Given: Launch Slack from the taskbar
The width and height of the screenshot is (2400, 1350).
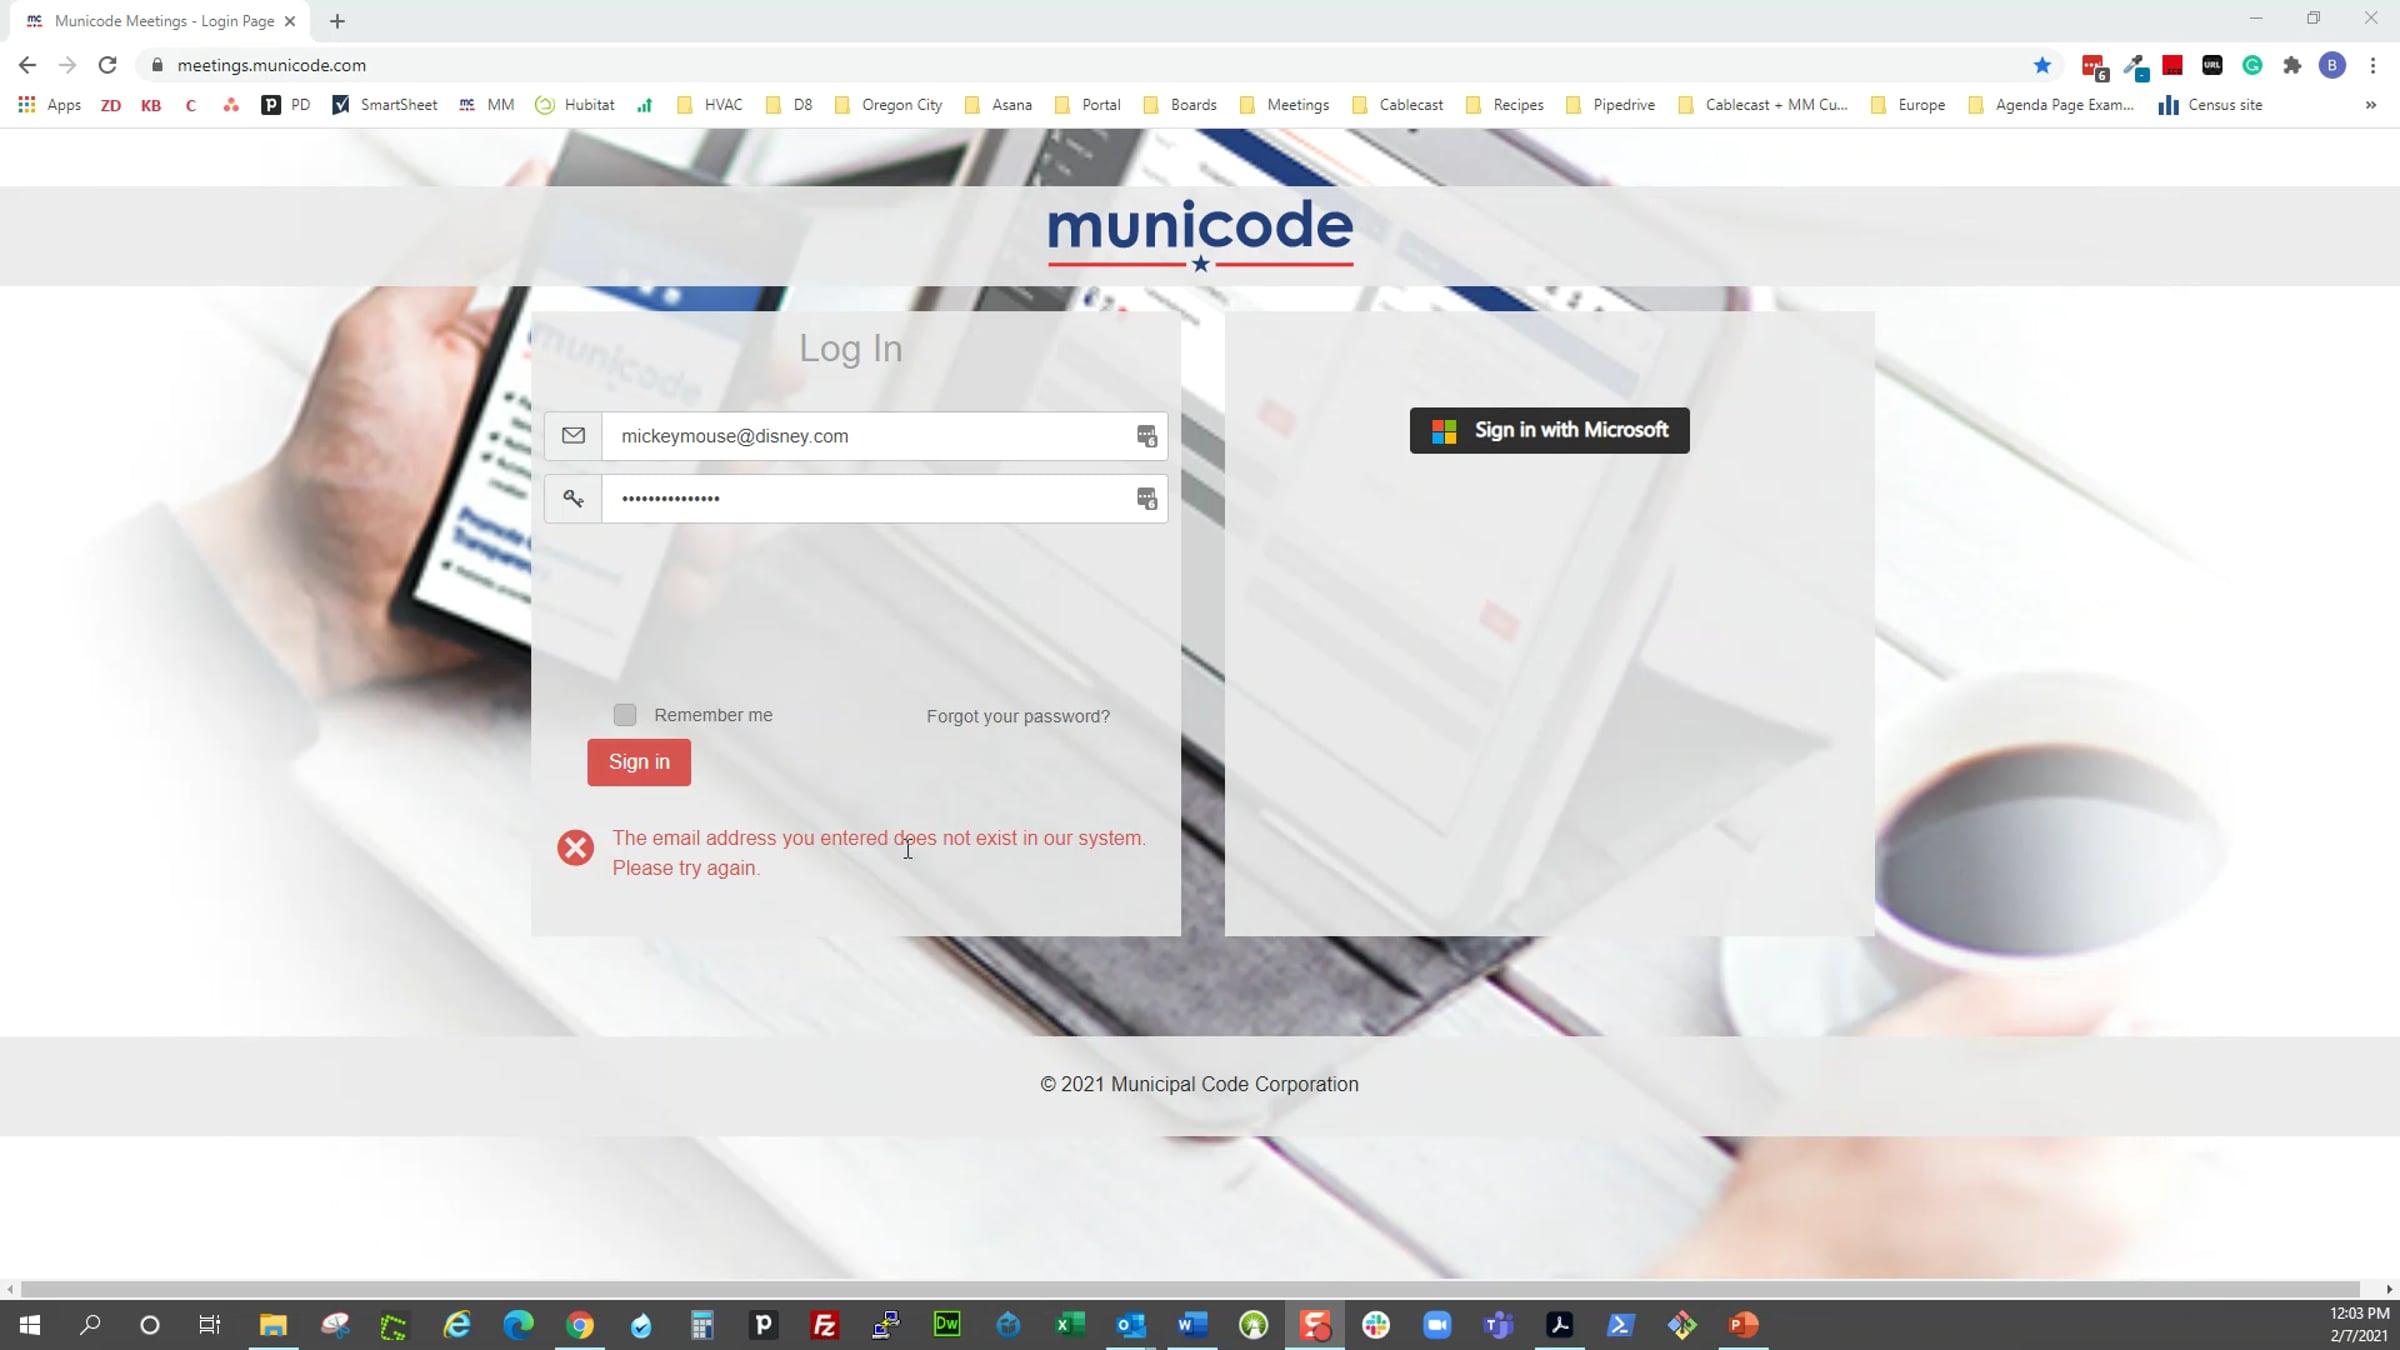Looking at the screenshot, I should [1376, 1325].
